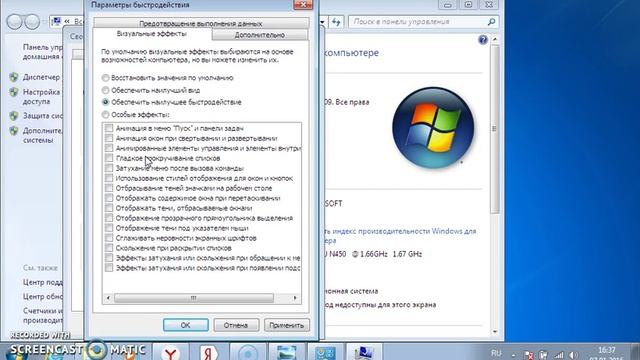Check 'Гладкое прокручивание списков'

tap(109, 158)
